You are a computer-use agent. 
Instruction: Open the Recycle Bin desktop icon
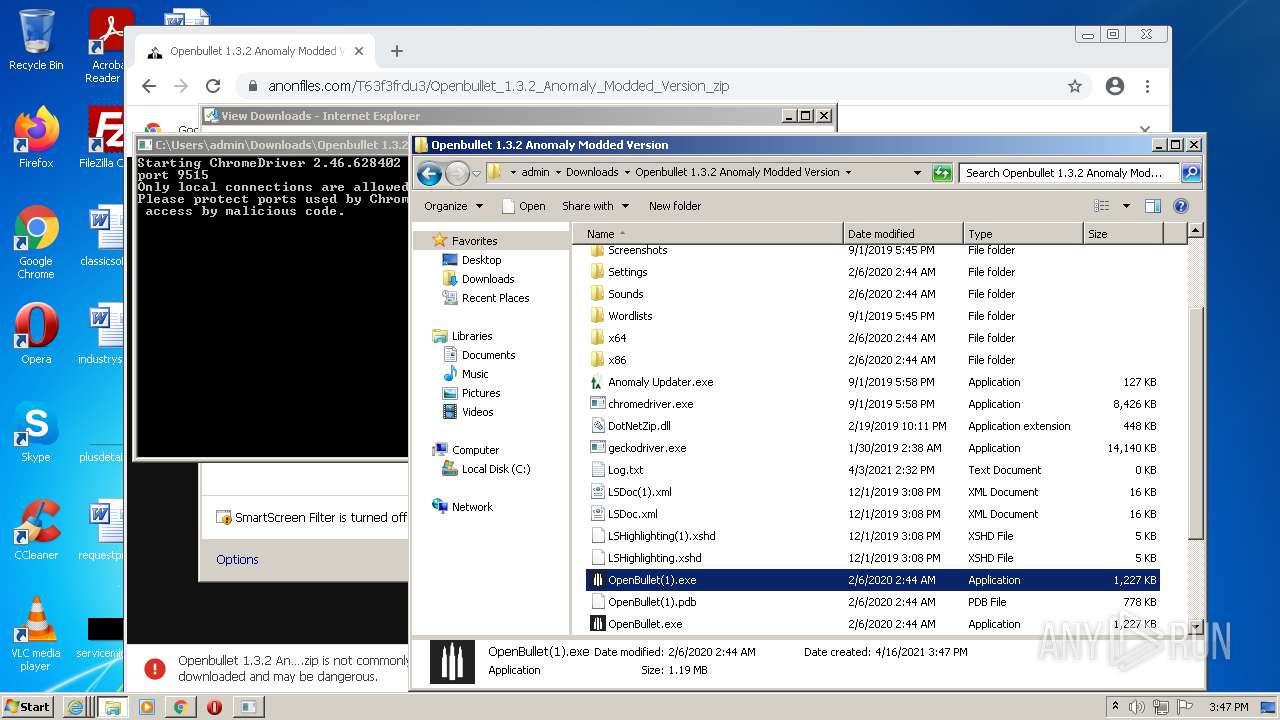click(36, 40)
